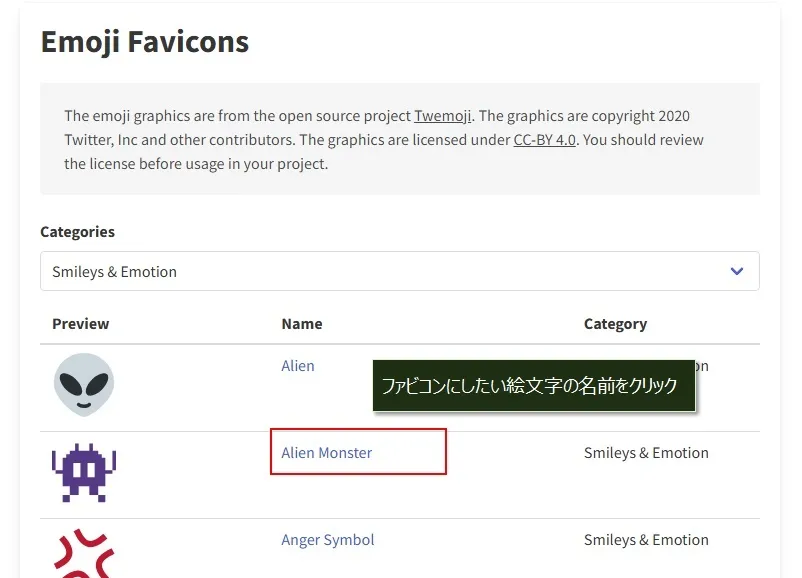Screen dimensions: 802x578
Task: Click the purple Alien Monster emoji preview
Action: pyautogui.click(x=84, y=472)
